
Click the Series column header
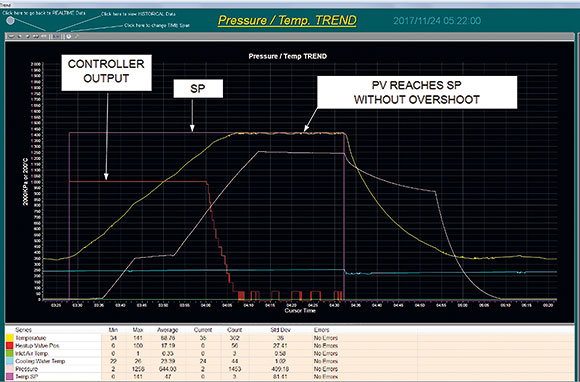click(23, 330)
